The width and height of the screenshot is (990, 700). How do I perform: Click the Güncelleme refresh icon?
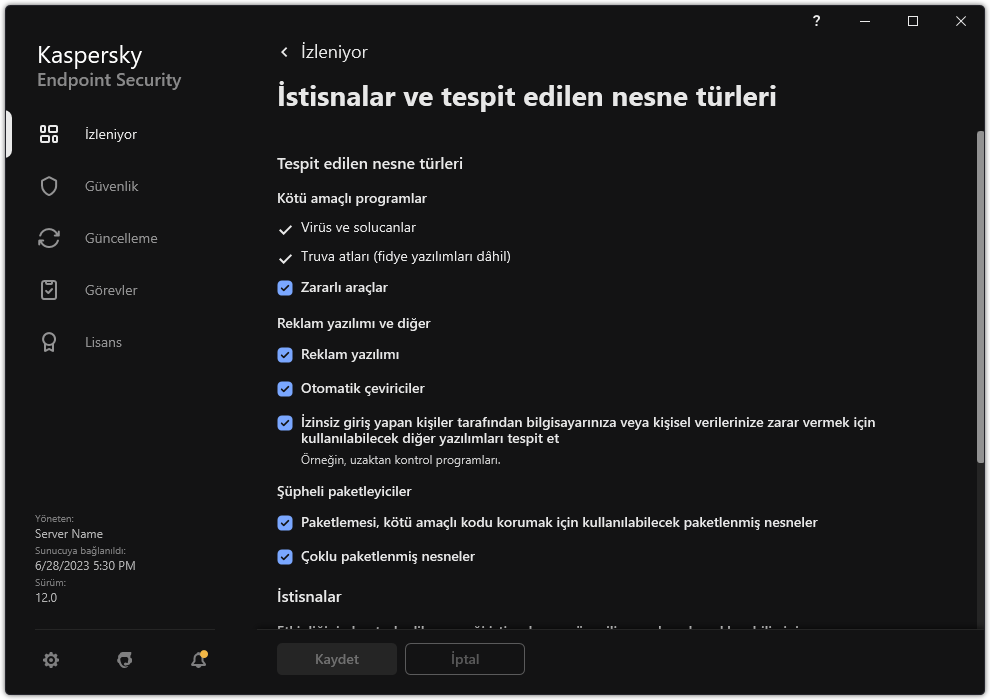48,238
